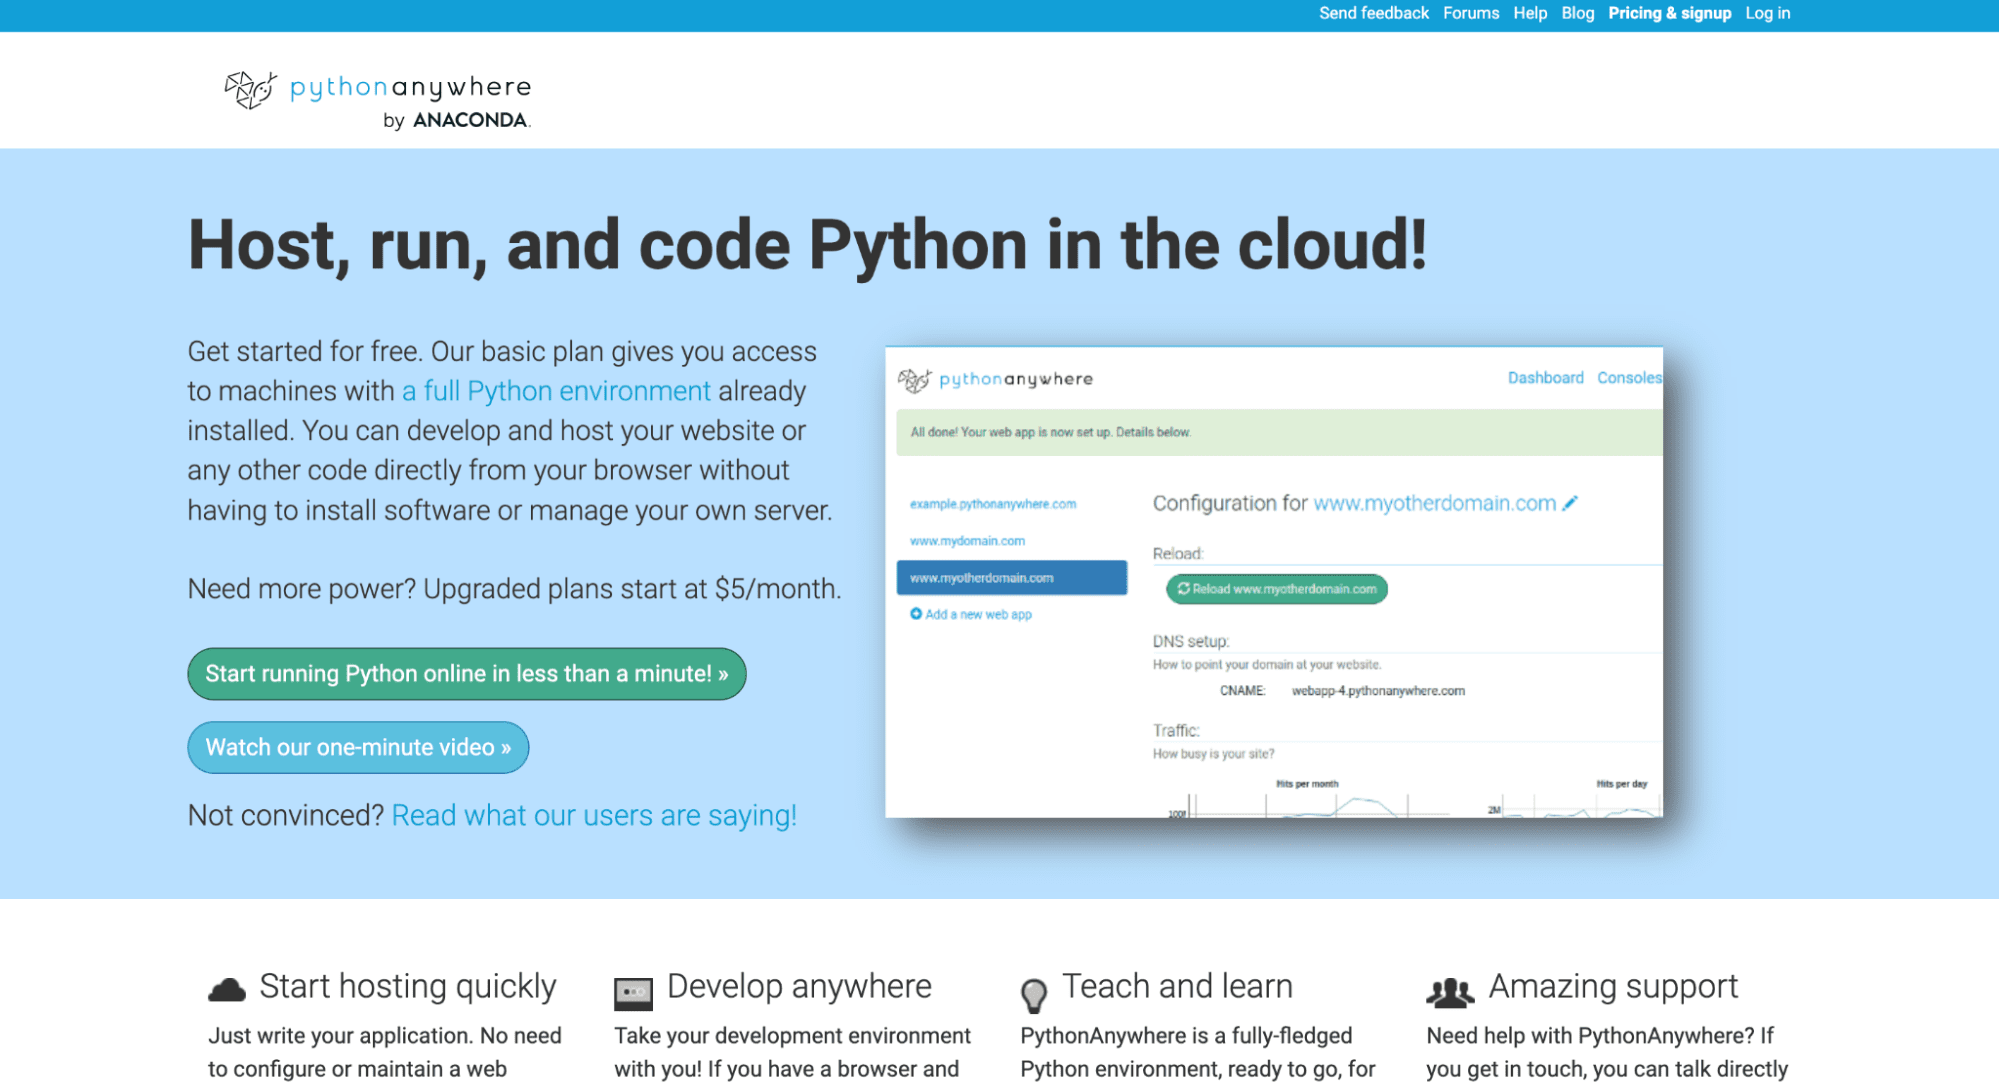The width and height of the screenshot is (1999, 1090).
Task: Click the pencil edit icon next to www.myotherdomain.com
Action: [x=1570, y=503]
